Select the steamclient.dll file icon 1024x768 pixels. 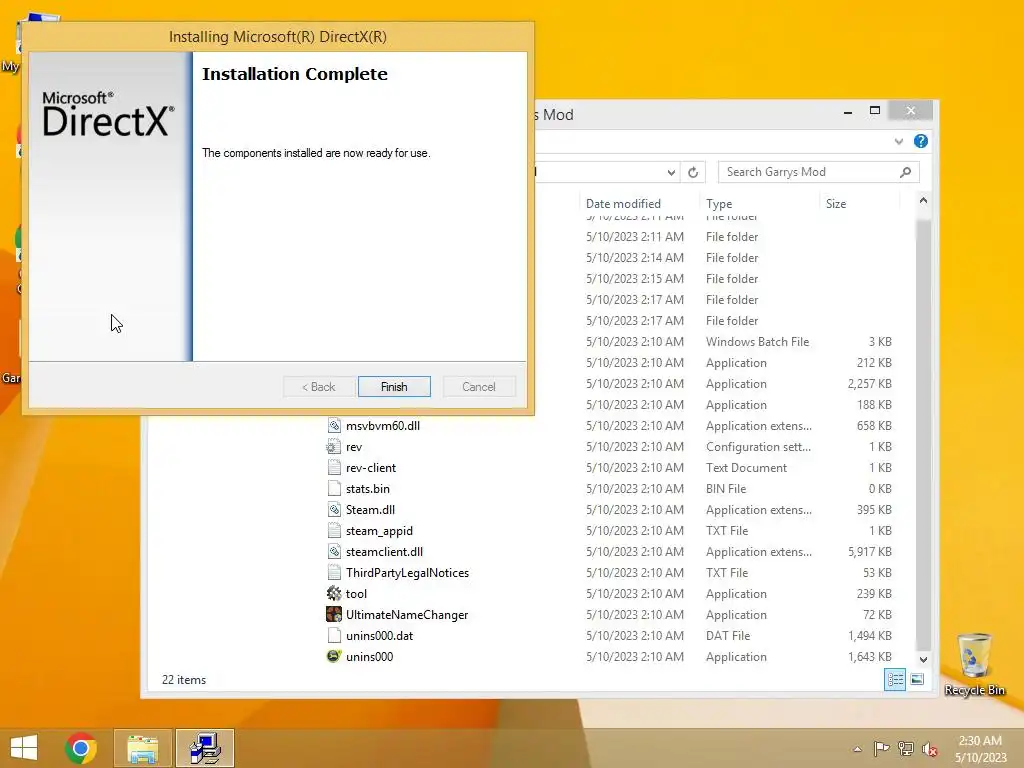pos(334,552)
